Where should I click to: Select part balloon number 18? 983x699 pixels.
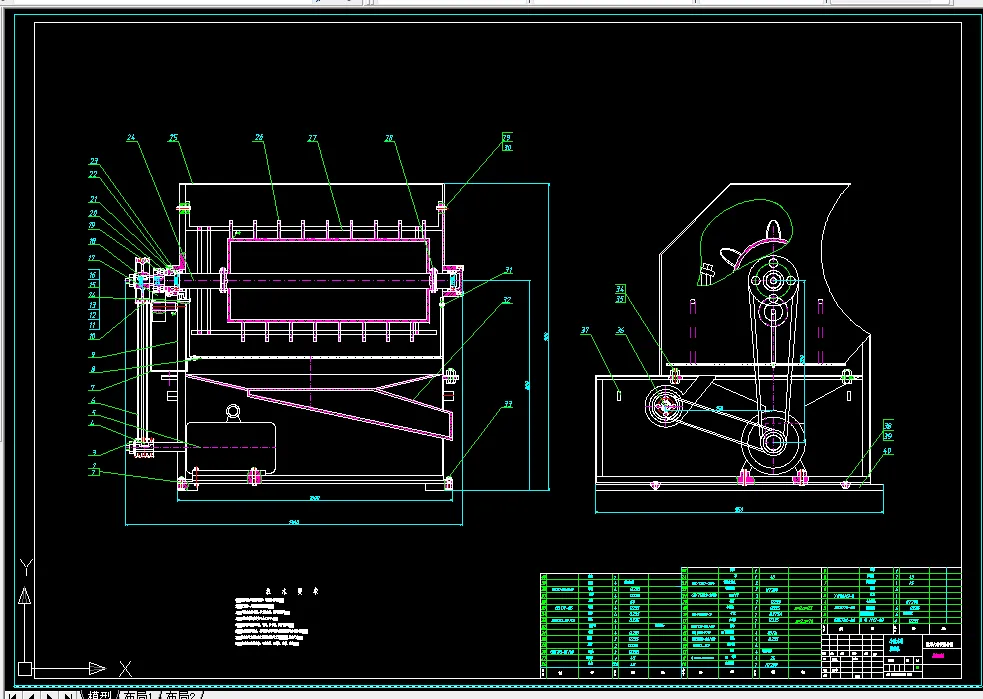(x=93, y=241)
